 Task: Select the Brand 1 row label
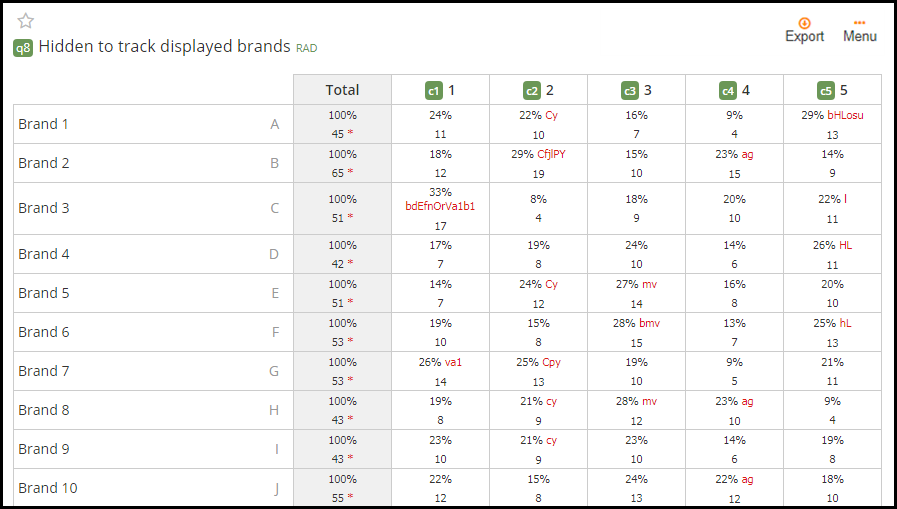pyautogui.click(x=43, y=124)
